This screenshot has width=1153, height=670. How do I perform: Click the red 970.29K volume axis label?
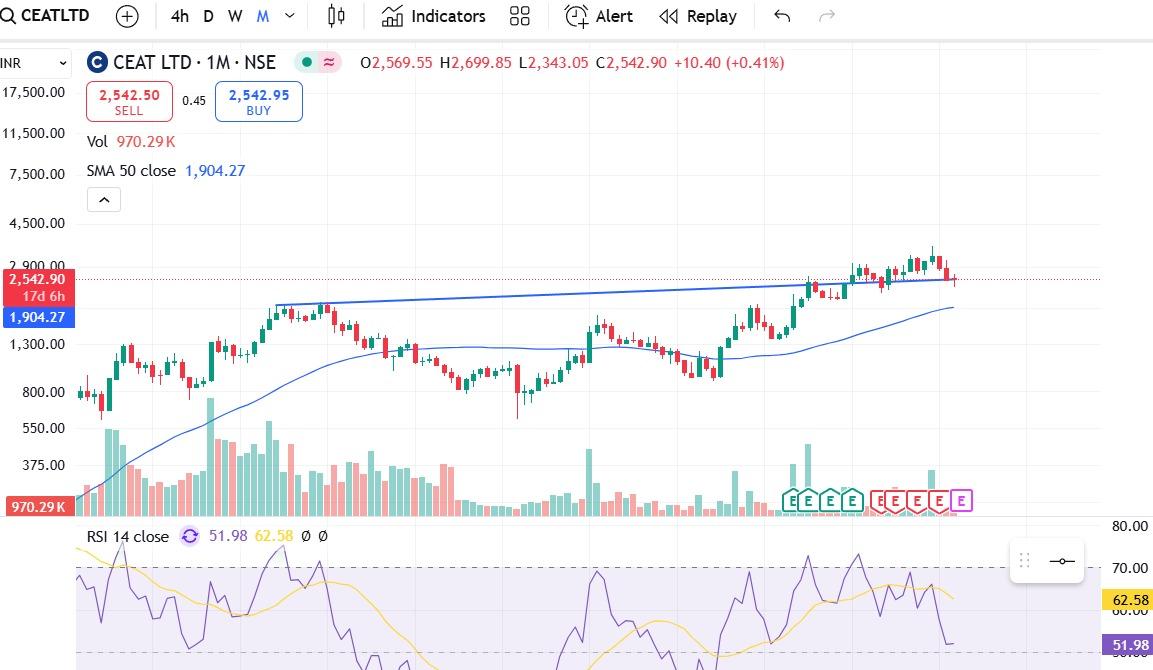click(x=38, y=507)
